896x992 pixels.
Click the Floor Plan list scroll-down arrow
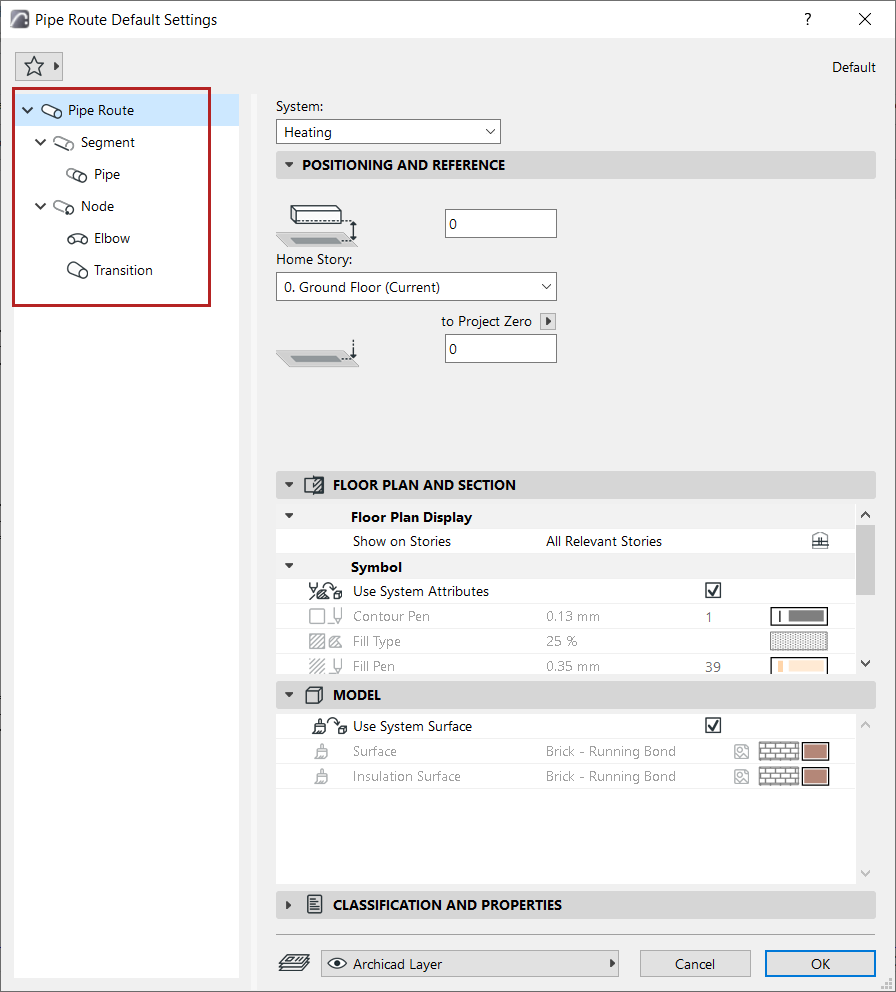pyautogui.click(x=866, y=664)
